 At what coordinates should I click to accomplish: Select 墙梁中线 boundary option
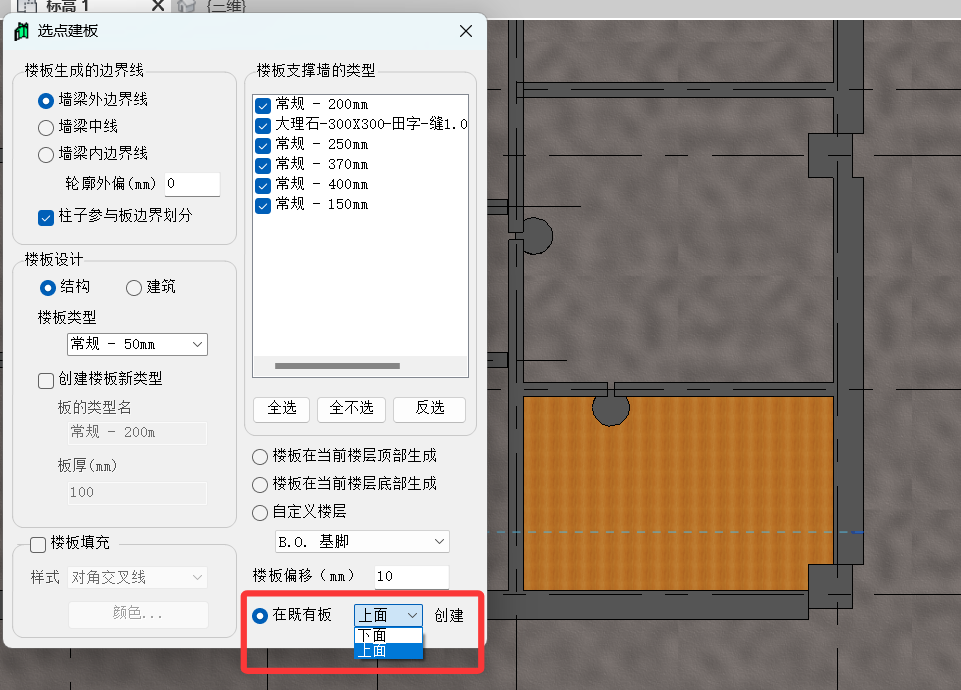46,127
